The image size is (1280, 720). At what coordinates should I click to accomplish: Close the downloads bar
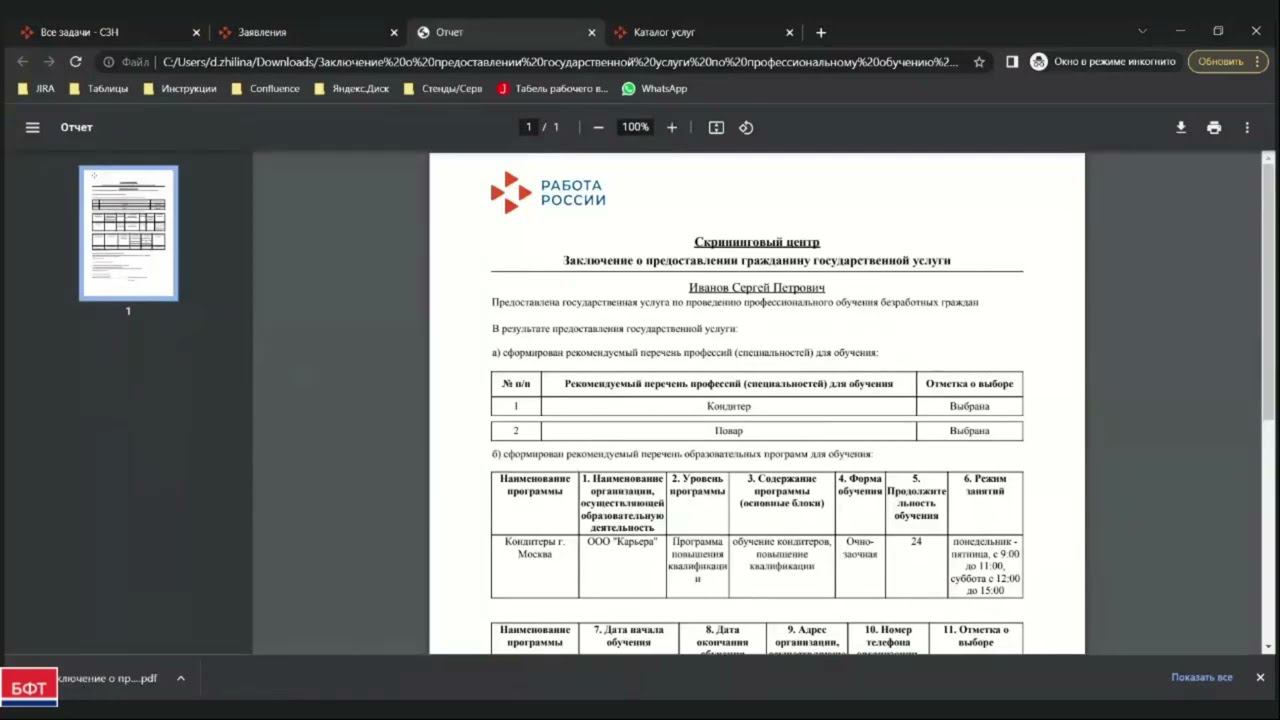click(x=1260, y=677)
